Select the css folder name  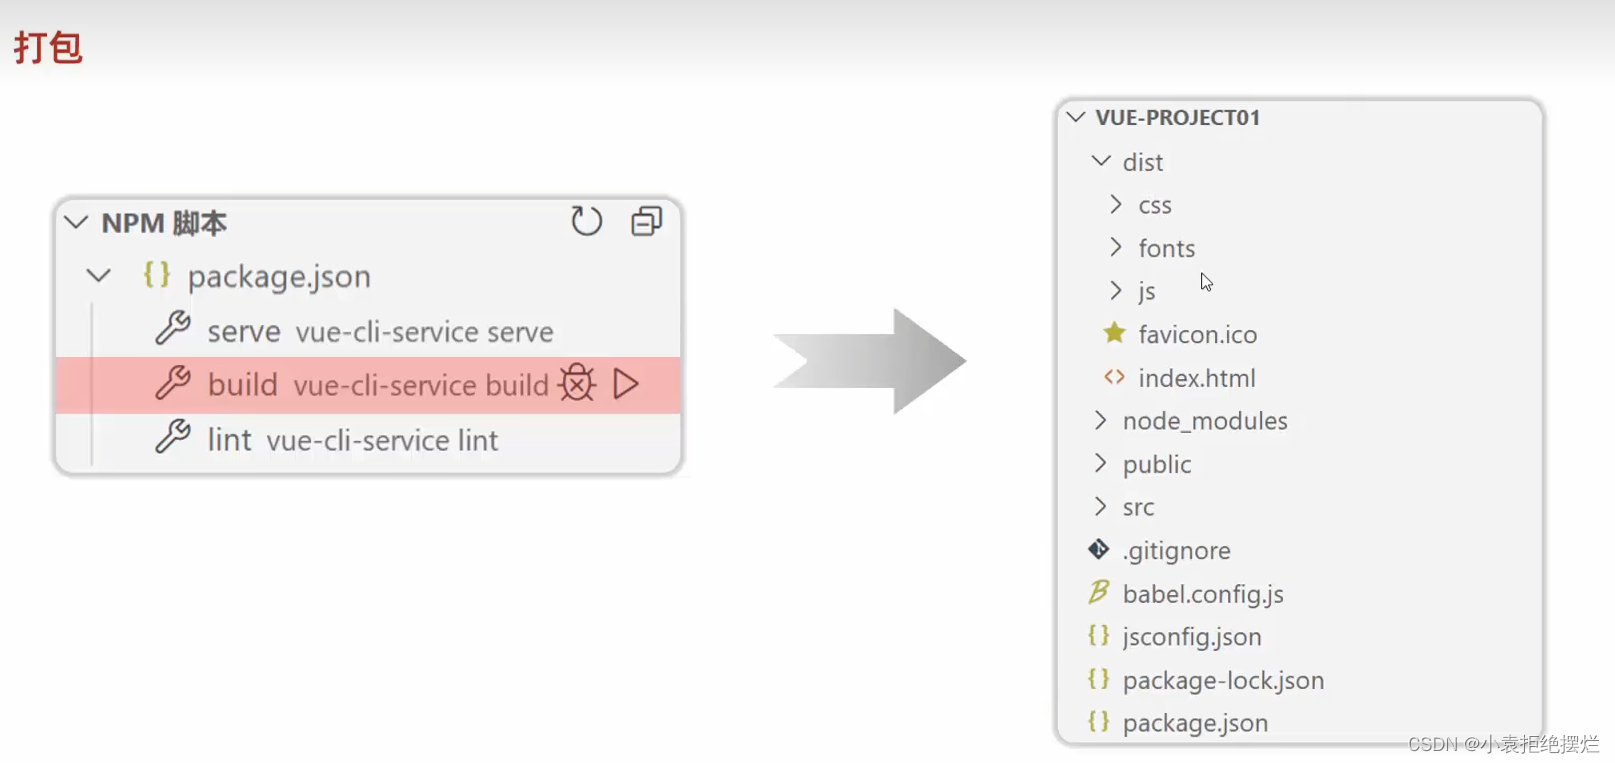coord(1155,205)
